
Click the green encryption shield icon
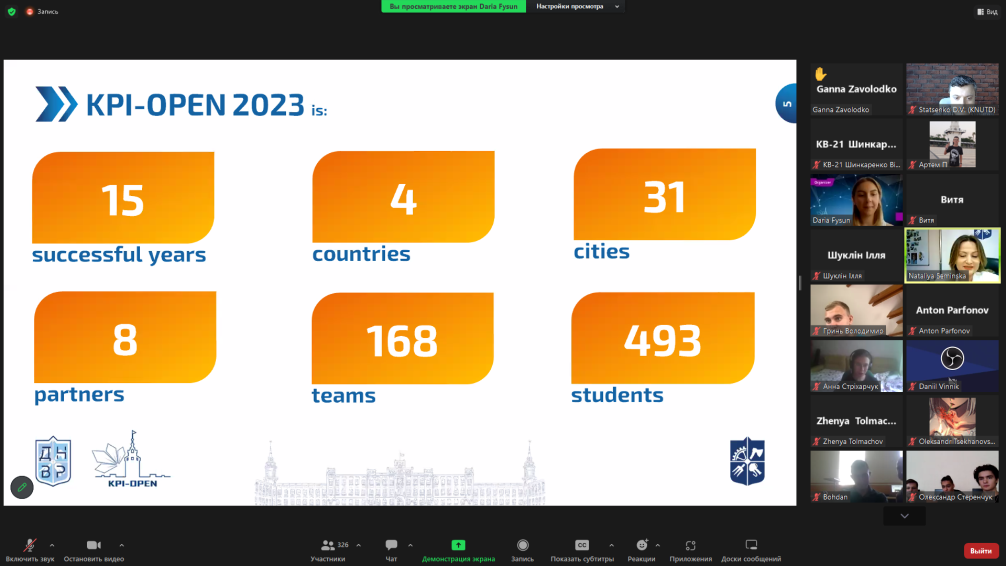(x=12, y=12)
